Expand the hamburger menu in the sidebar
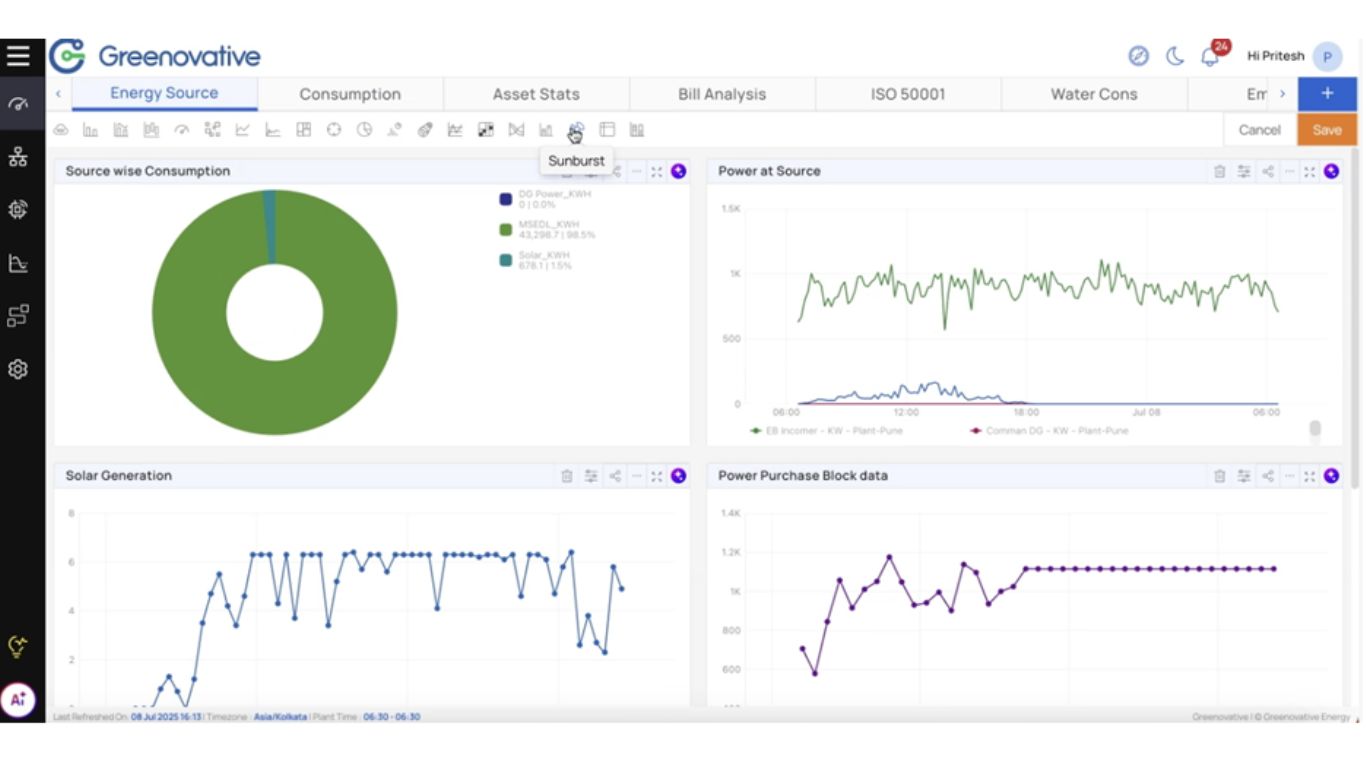The image size is (1366, 768). (x=18, y=55)
